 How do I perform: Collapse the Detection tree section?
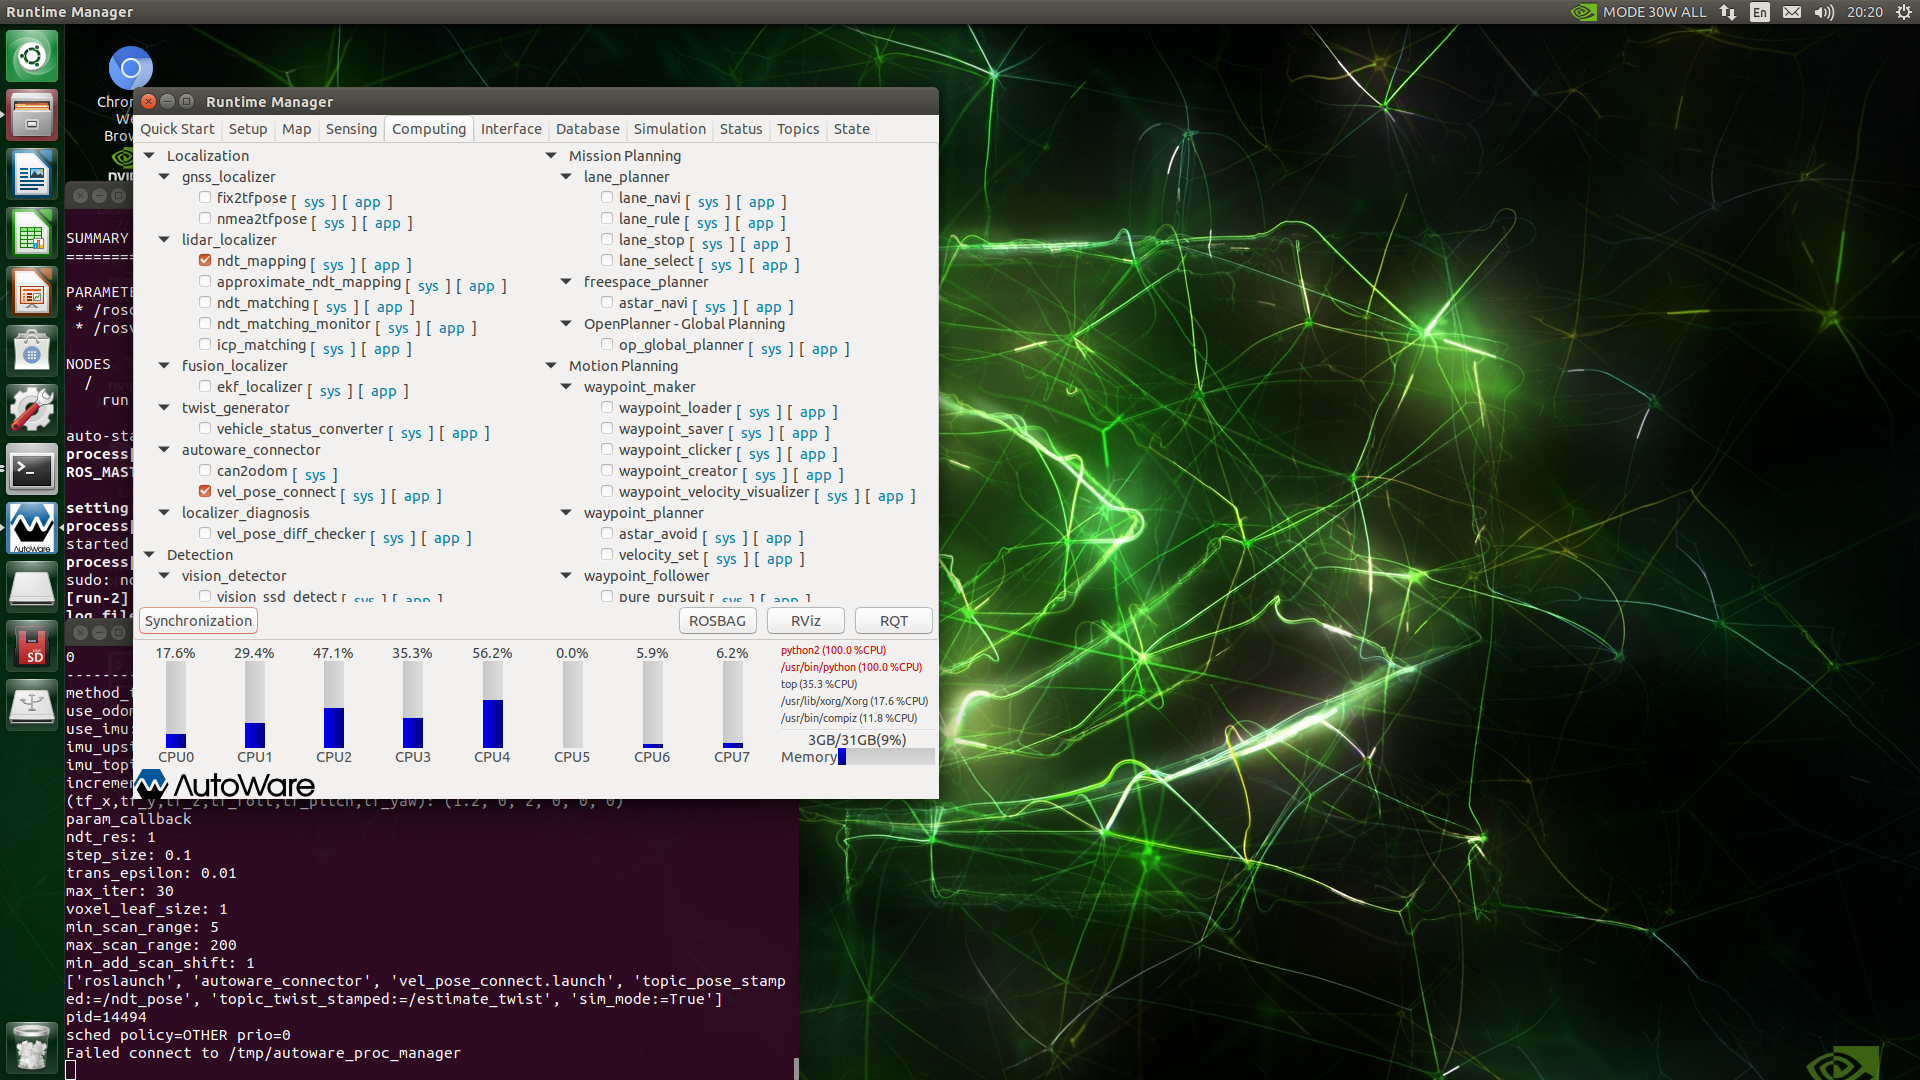tap(149, 554)
